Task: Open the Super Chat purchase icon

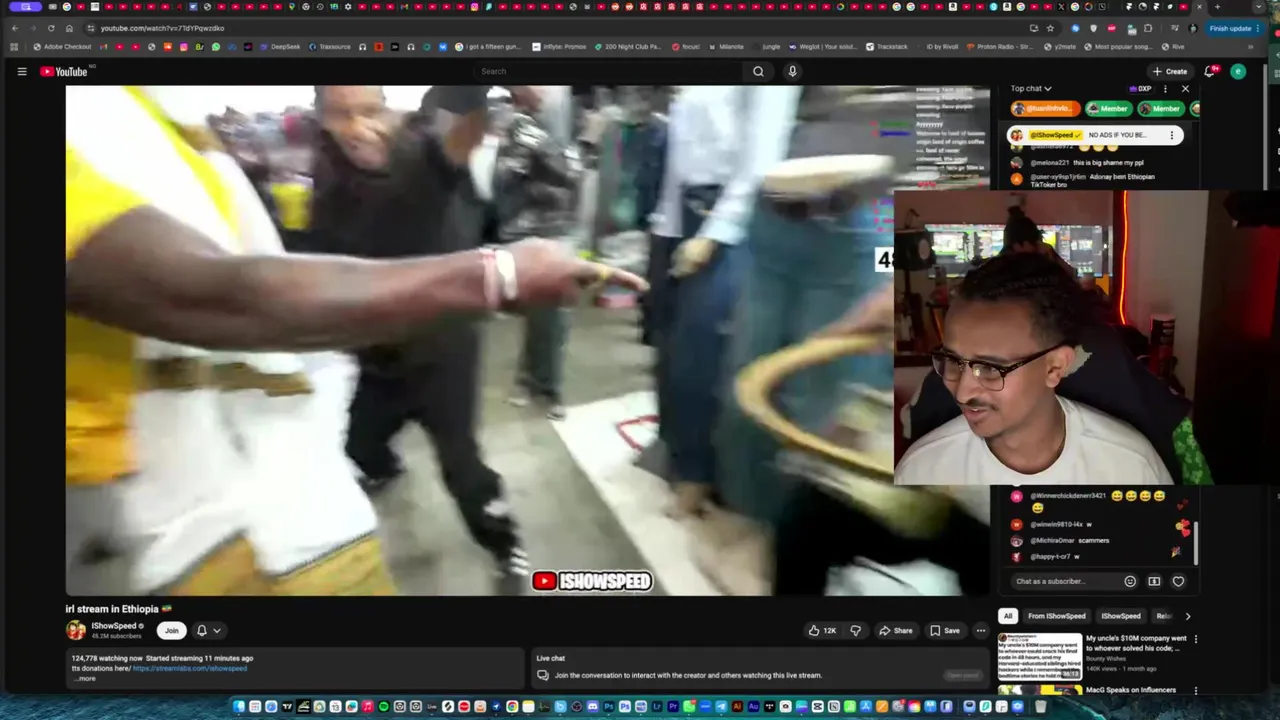Action: pyautogui.click(x=1154, y=581)
